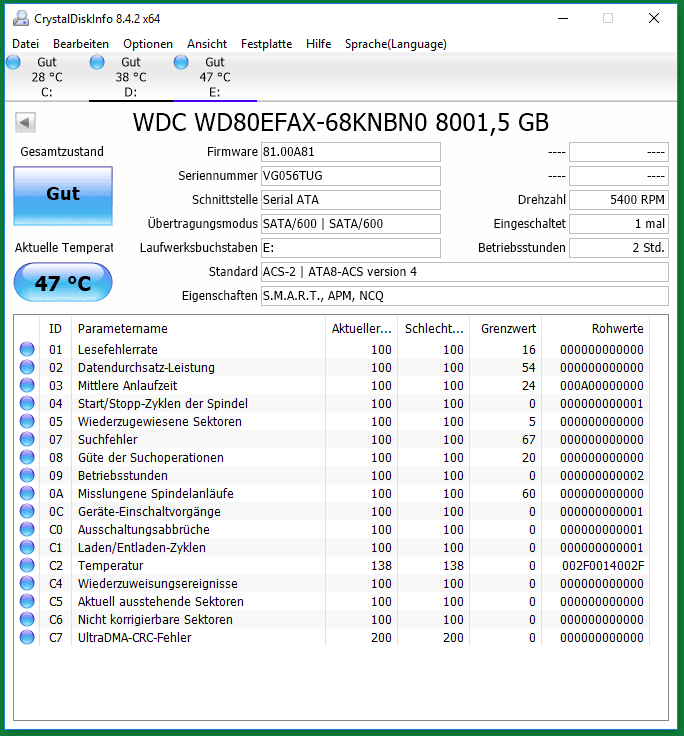This screenshot has height=736, width=684.
Task: Click the Eingeschaltet field 1 mal
Action: 619,224
